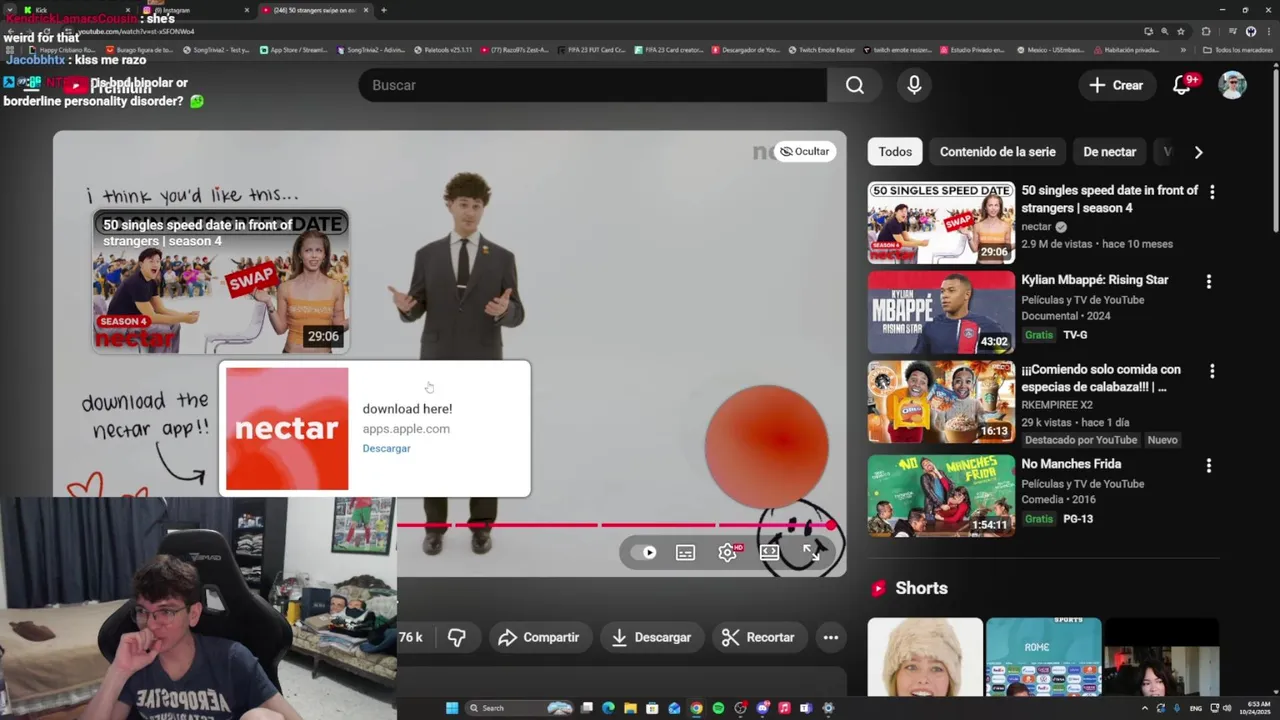The height and width of the screenshot is (720, 1280).
Task: Open end-screen video 50 singles speed date
Action: click(x=221, y=281)
